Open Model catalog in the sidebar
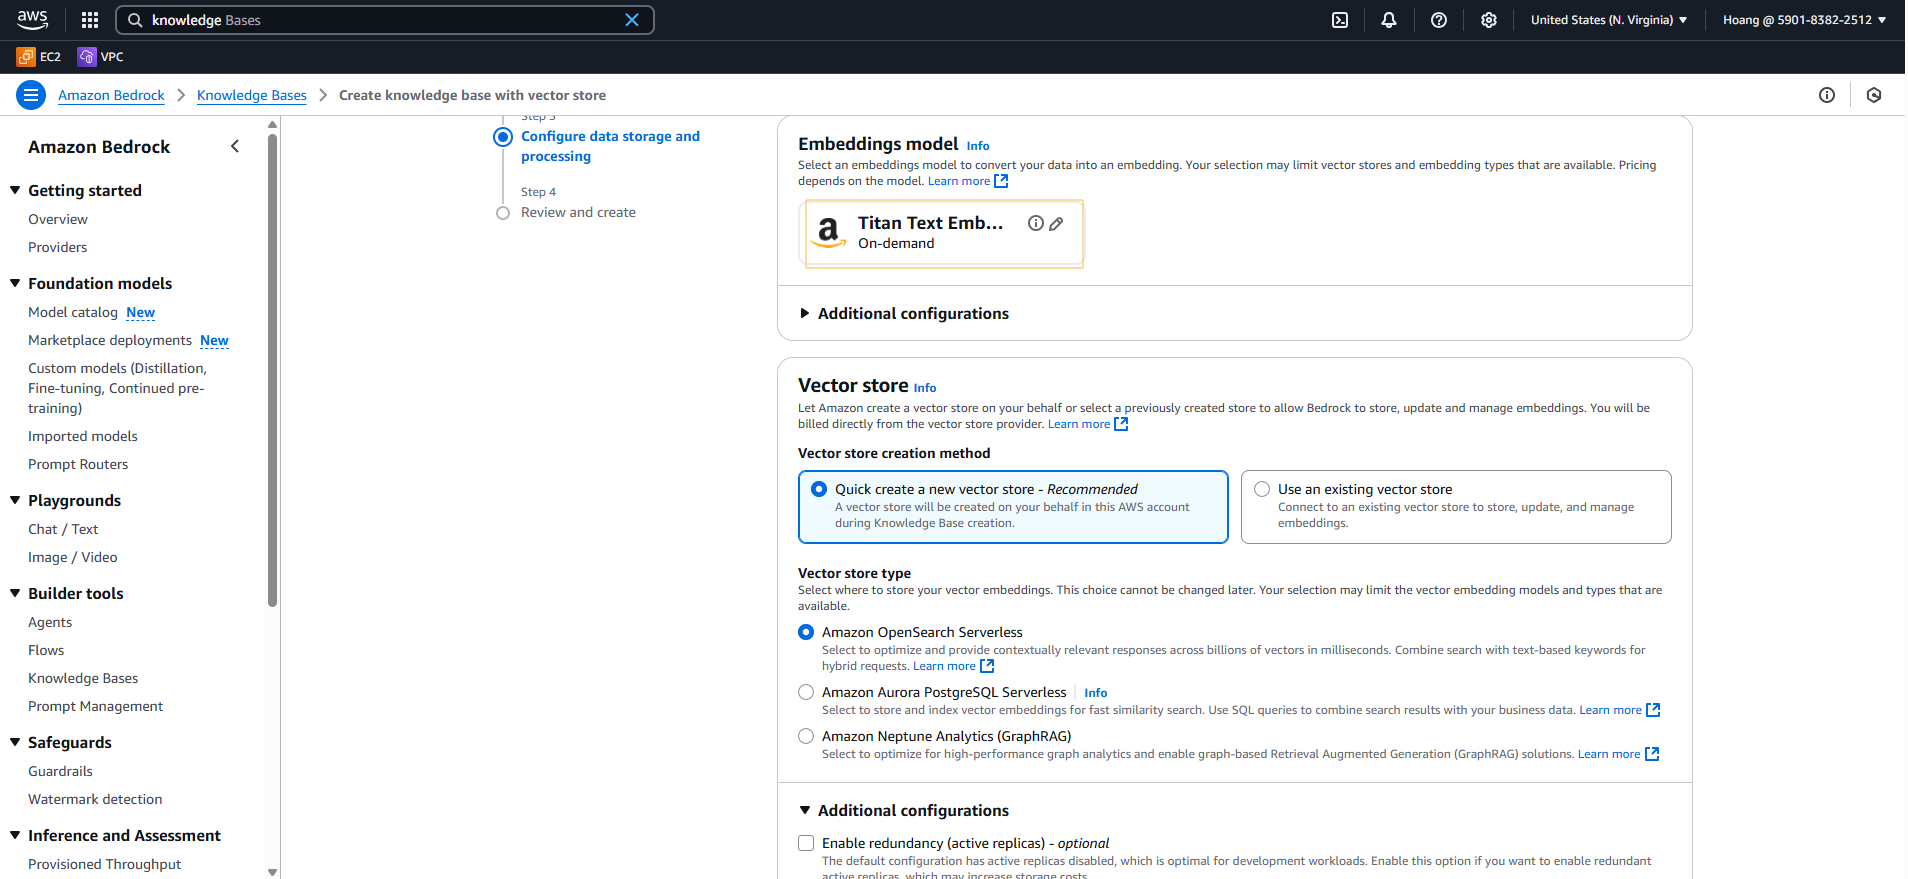Screen dimensions: 1908x879 [x=73, y=312]
